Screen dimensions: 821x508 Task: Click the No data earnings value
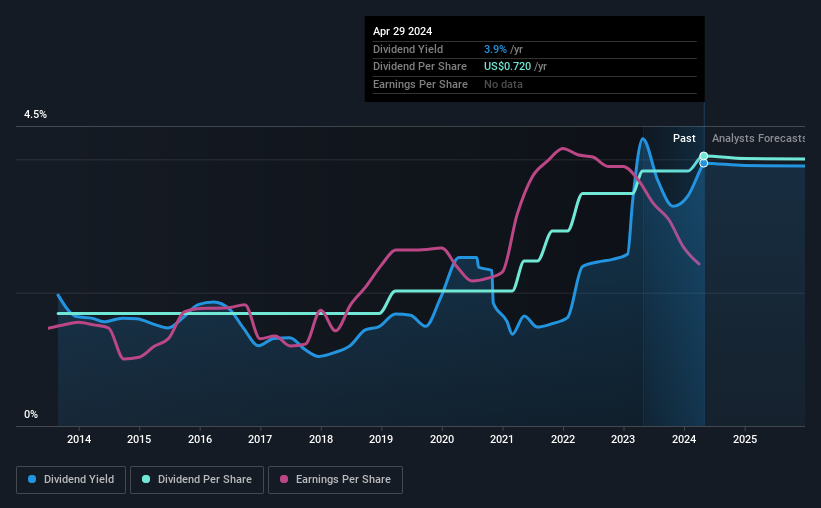click(503, 84)
